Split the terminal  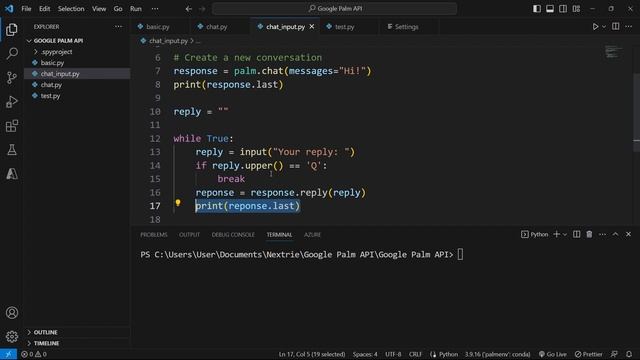pos(576,234)
